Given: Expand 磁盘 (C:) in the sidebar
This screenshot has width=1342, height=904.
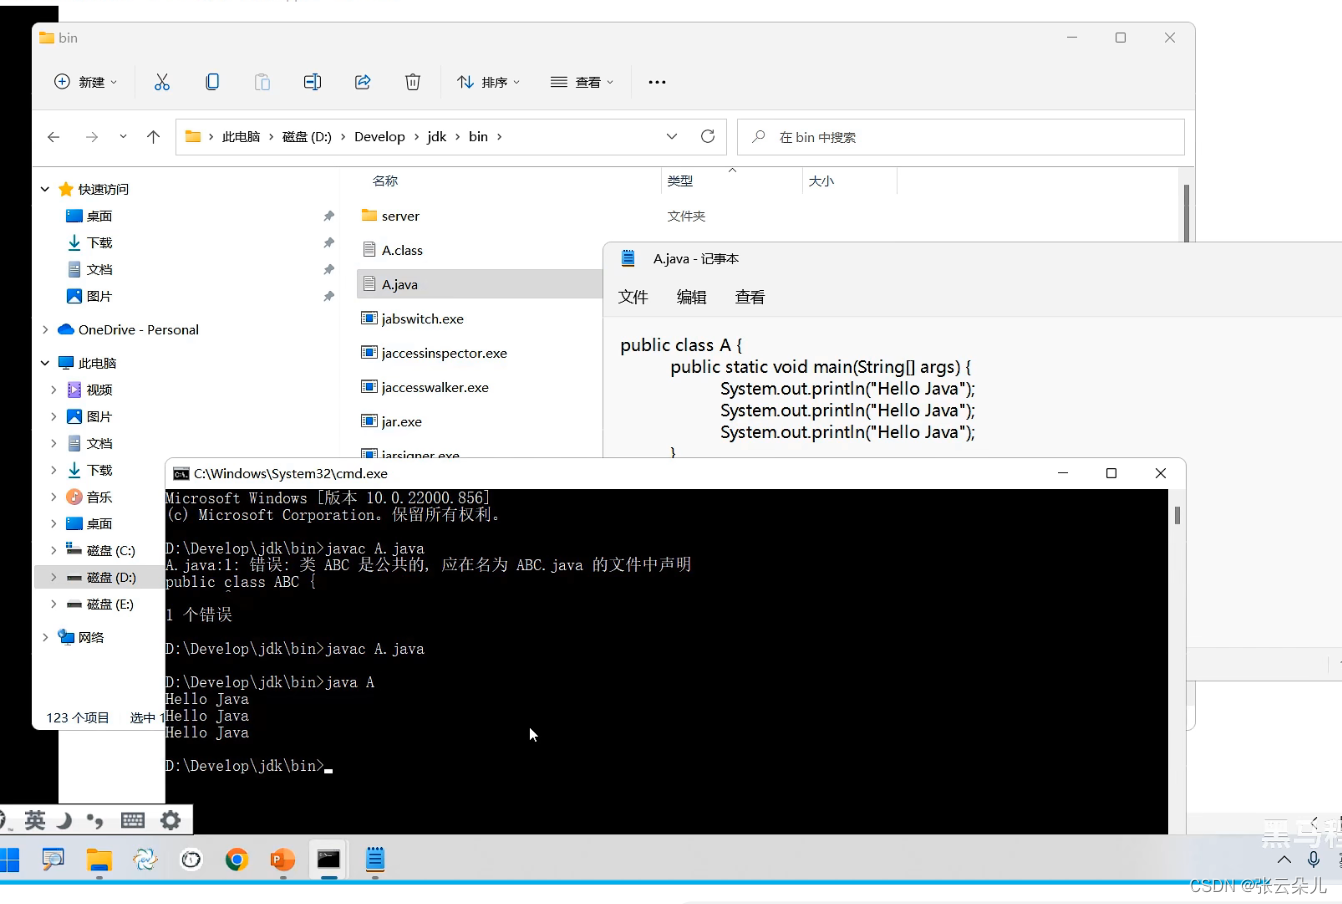Looking at the screenshot, I should point(55,549).
